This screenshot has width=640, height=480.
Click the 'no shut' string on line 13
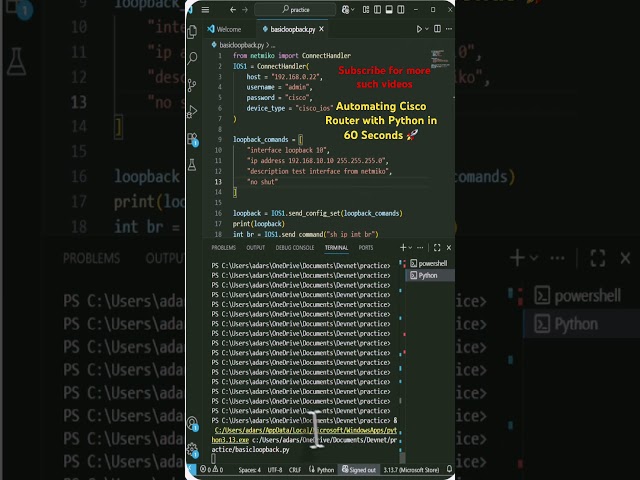[262, 182]
